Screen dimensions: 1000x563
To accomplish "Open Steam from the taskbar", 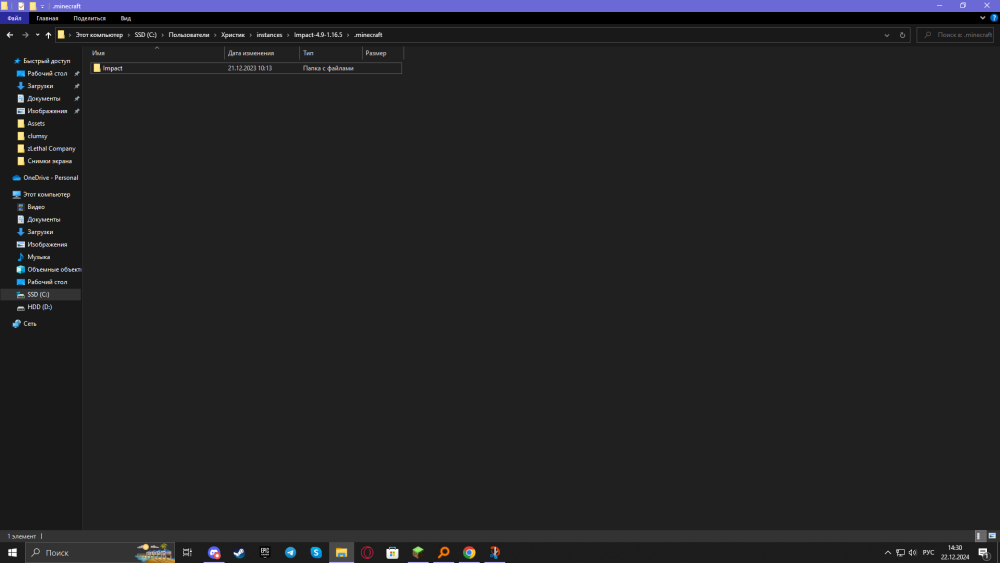I will coord(239,553).
